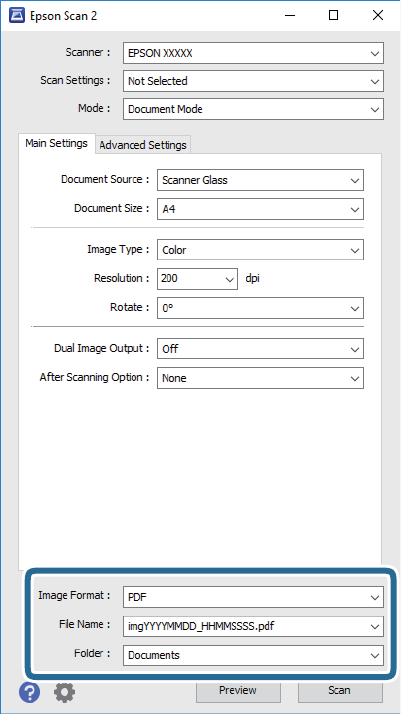Open the Scanner dropdown showing EPSON XXXXX

(x=254, y=53)
